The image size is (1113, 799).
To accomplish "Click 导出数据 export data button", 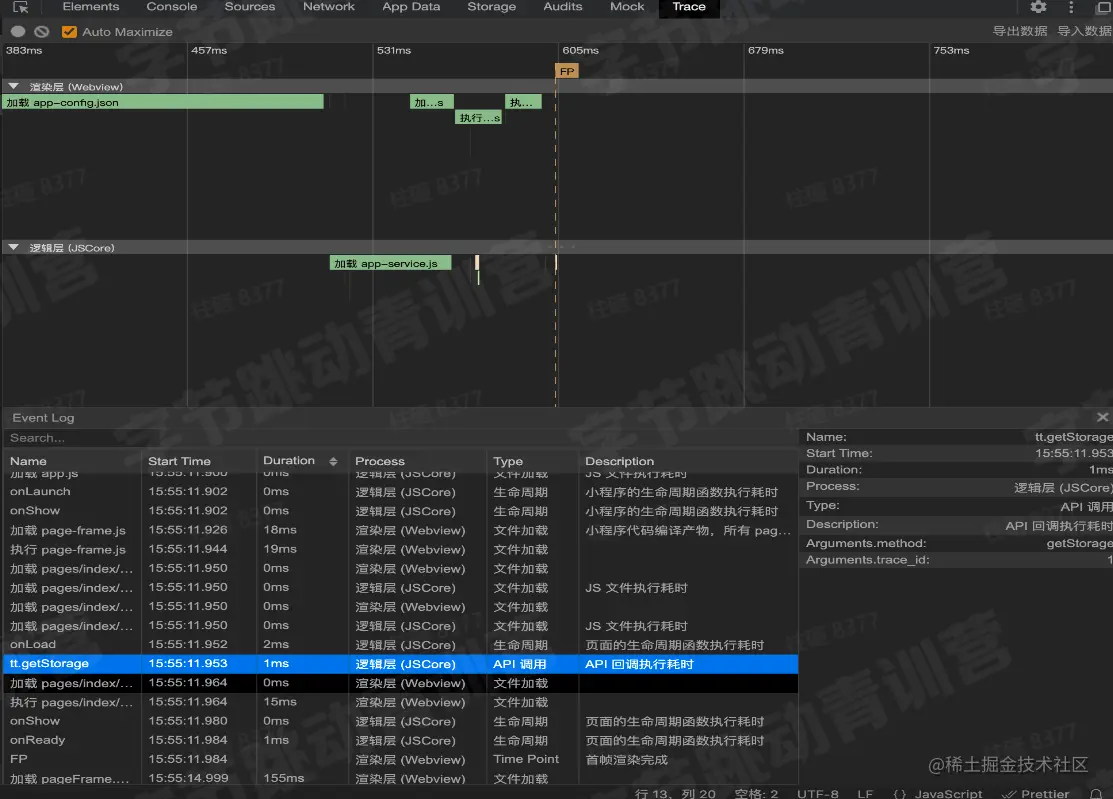I will (1020, 31).
